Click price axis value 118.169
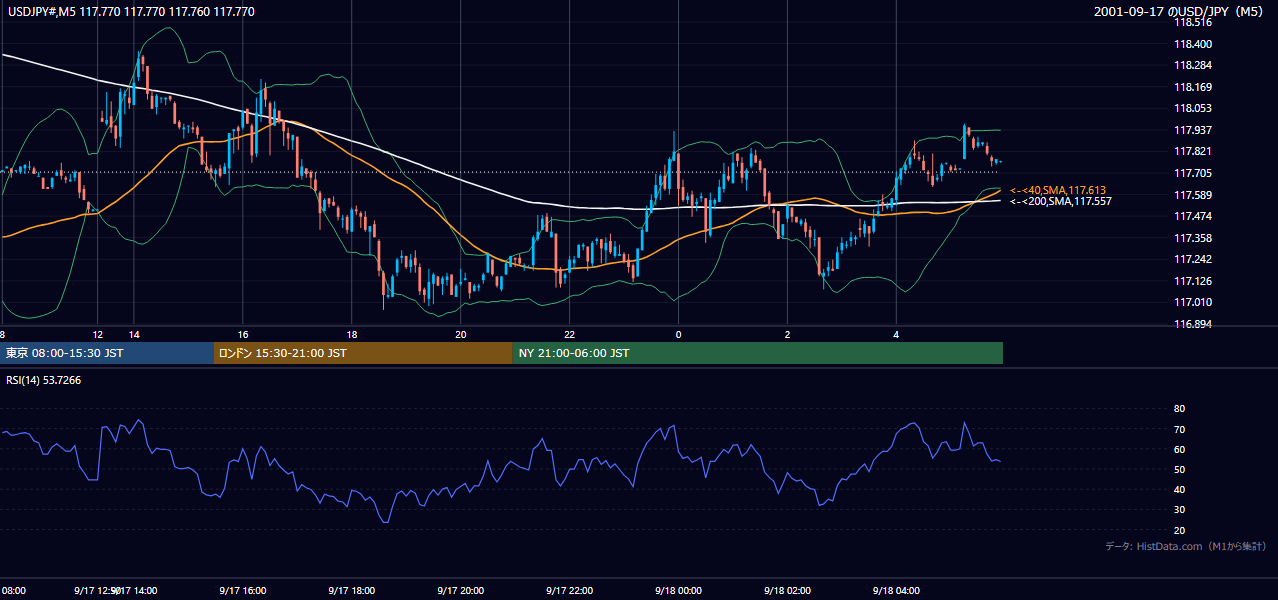This screenshot has width=1278, height=600. pyautogui.click(x=1192, y=87)
